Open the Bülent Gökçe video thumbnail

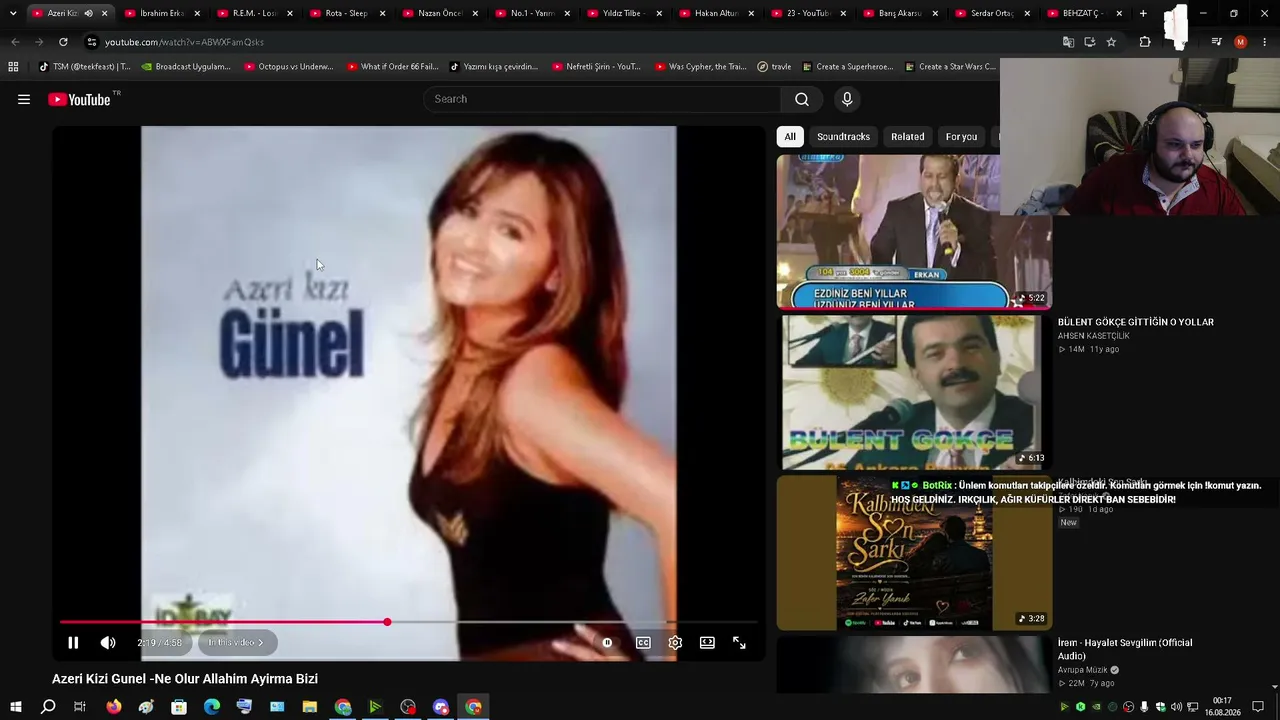(x=914, y=392)
